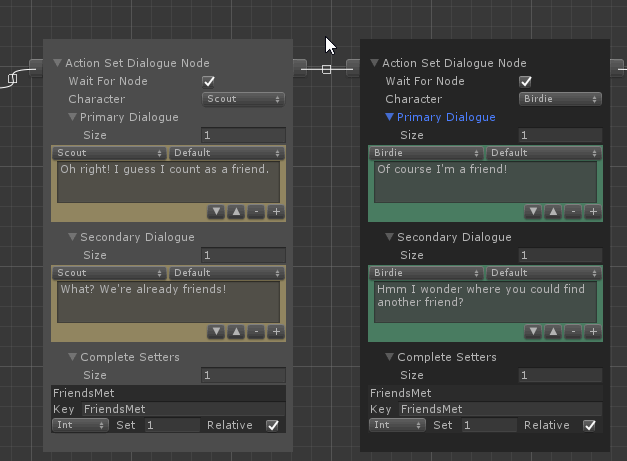627x461 pixels.
Task: Toggle Wait For Node on the Scout node
Action: (209, 82)
